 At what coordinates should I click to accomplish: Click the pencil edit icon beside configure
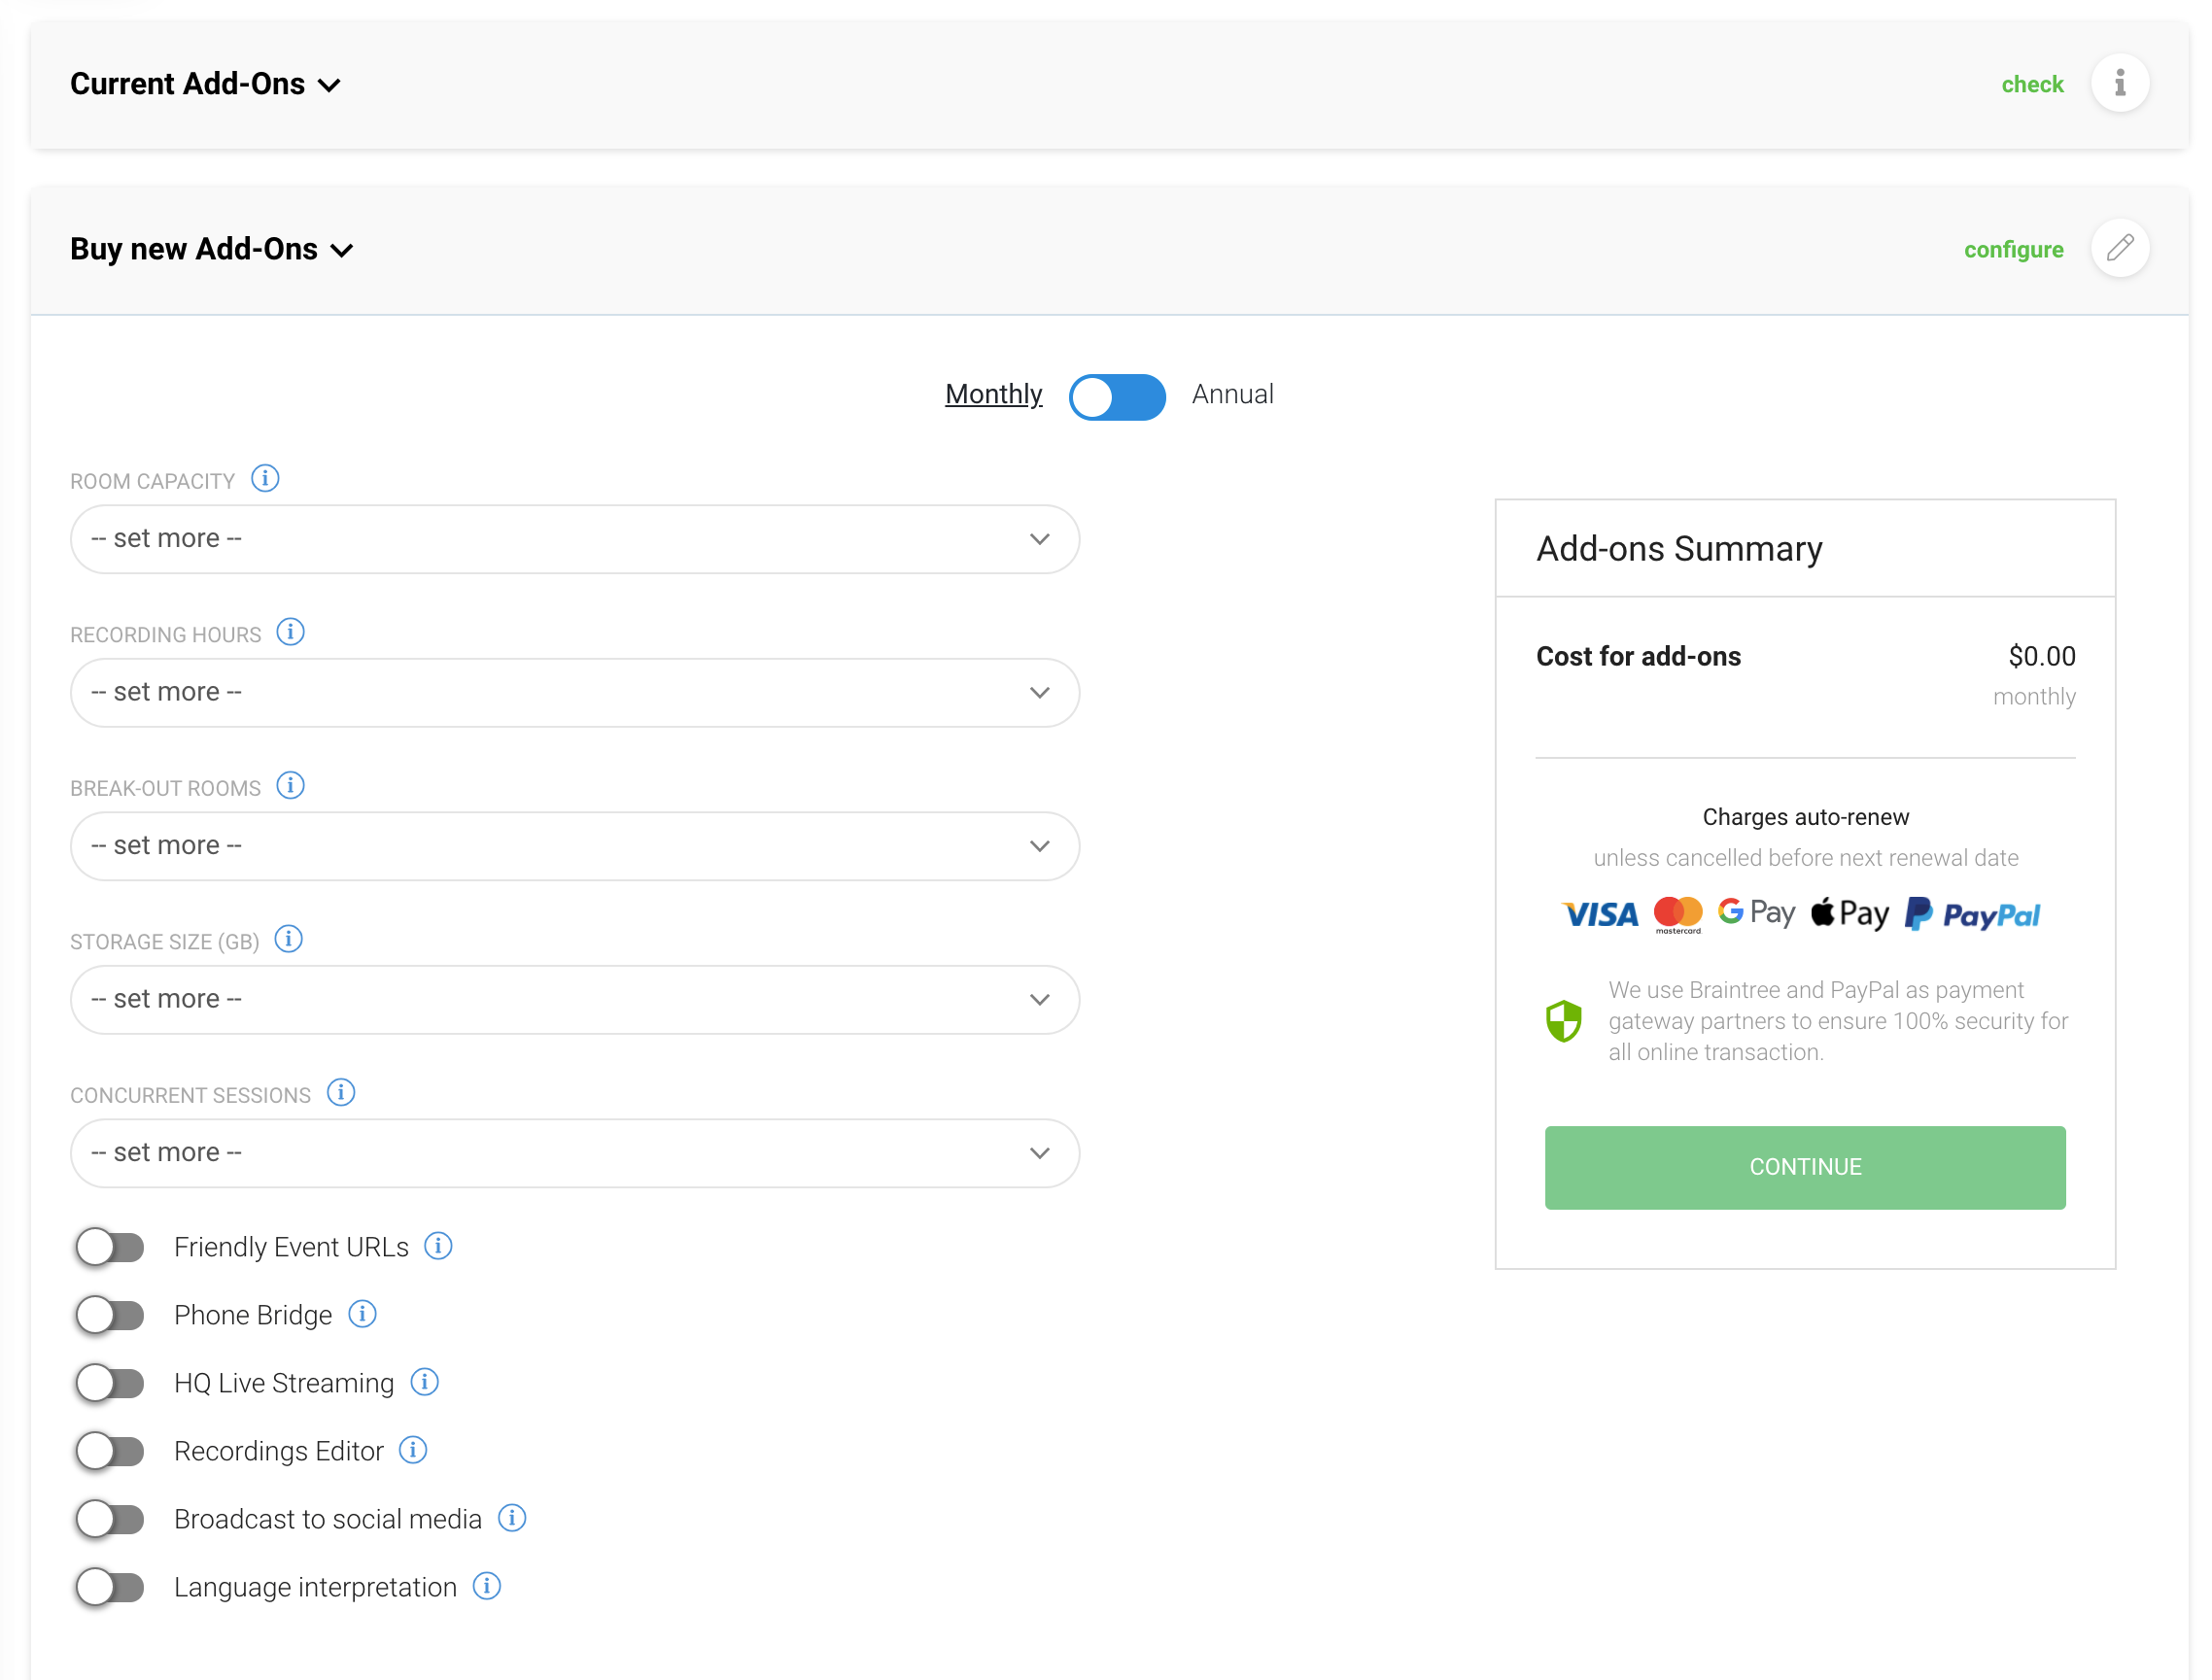(2119, 248)
